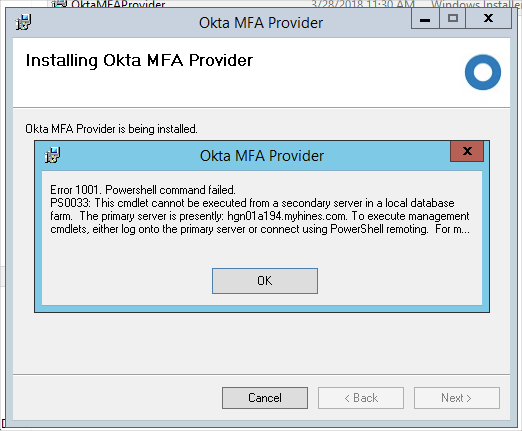Close the error dialog with red X
Image resolution: width=522 pixels, height=431 pixels.
coord(467,151)
